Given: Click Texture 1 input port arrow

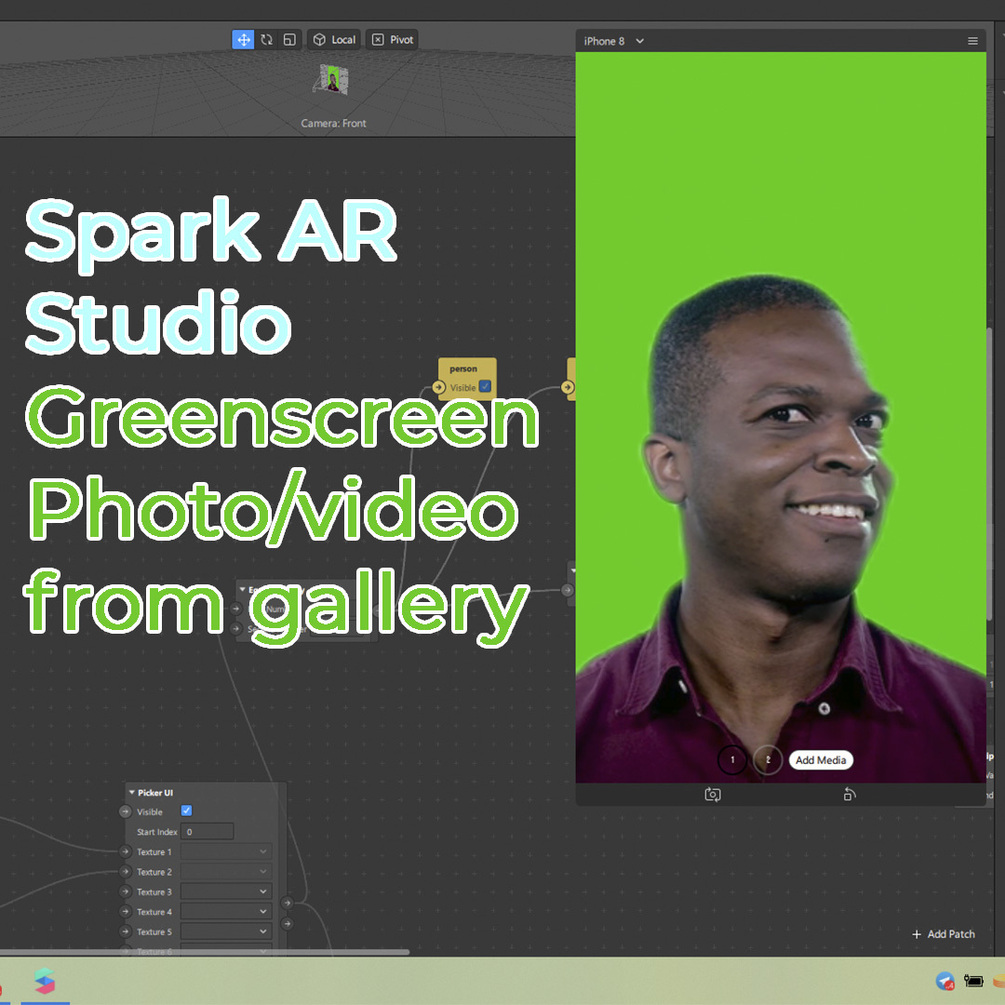Looking at the screenshot, I should [126, 852].
